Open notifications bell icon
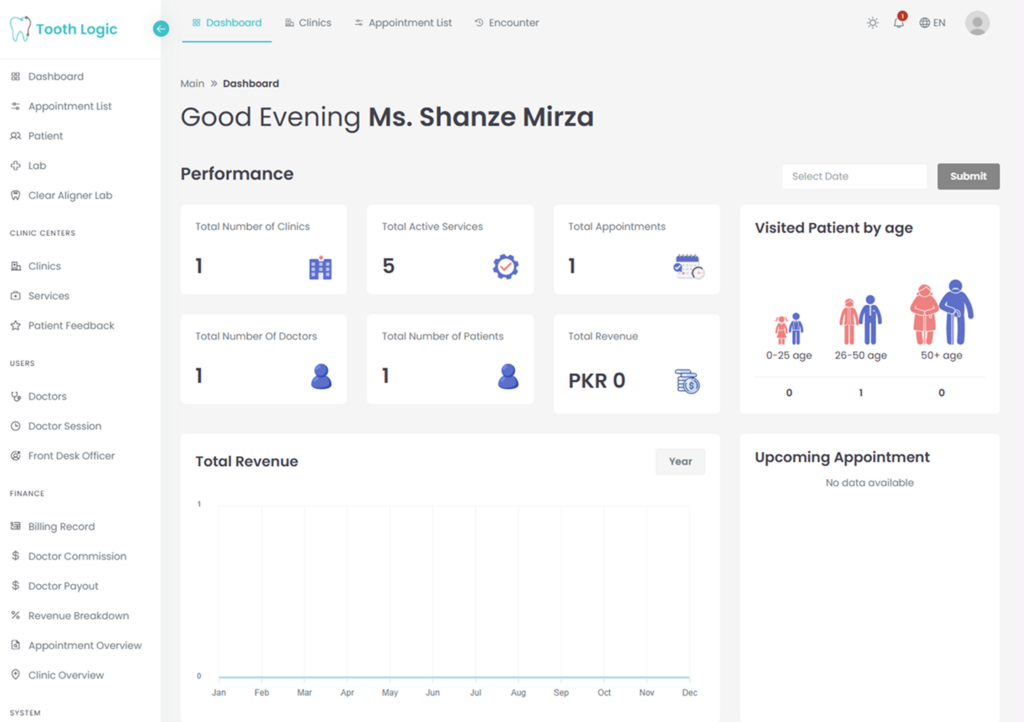Image resolution: width=1024 pixels, height=722 pixels. point(899,23)
